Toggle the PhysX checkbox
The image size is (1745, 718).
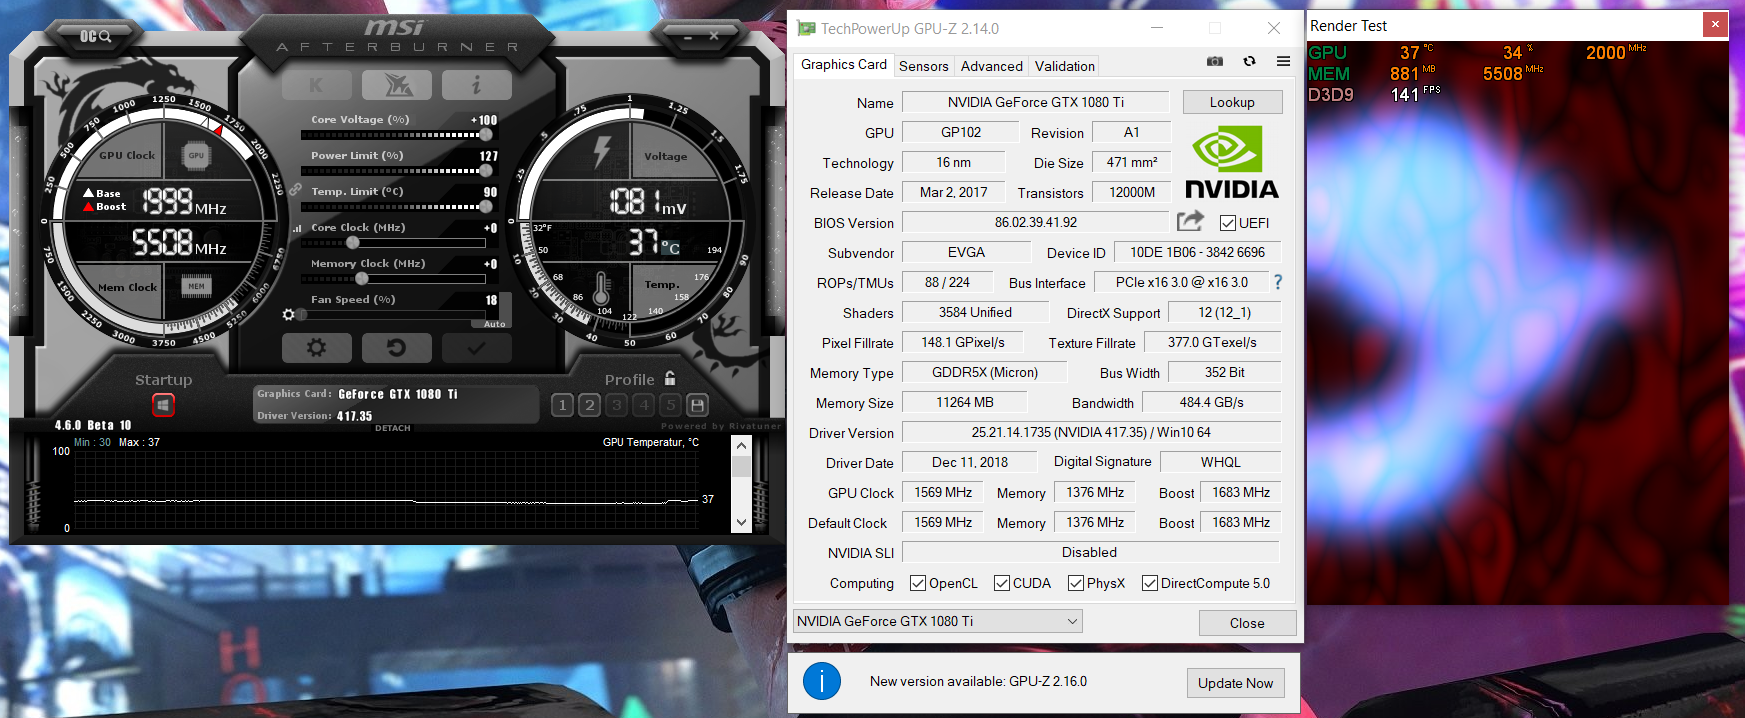(1076, 583)
